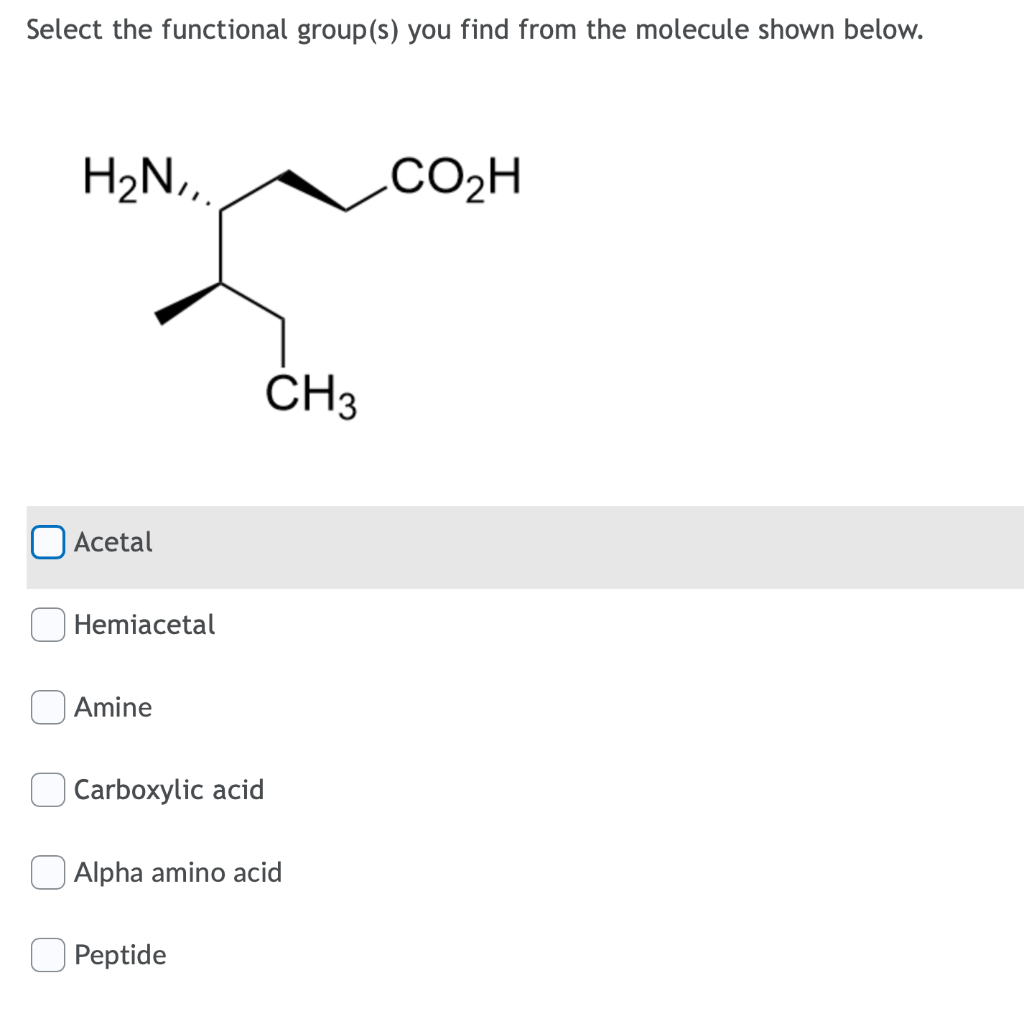This screenshot has height=1011, width=1024.
Task: Click the CH3 label in the structure
Action: [x=309, y=393]
